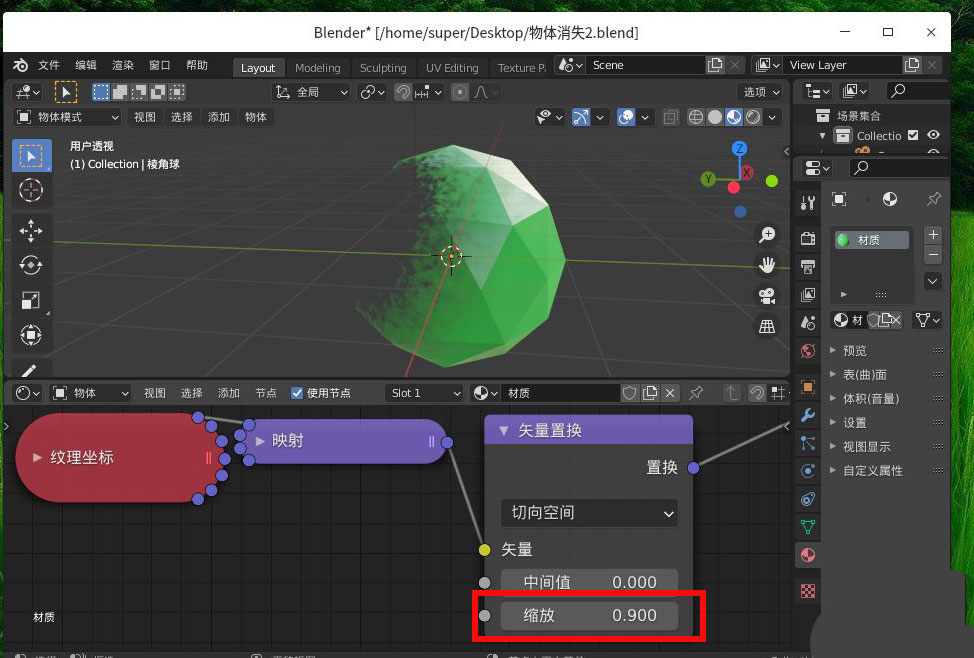This screenshot has height=658, width=974.
Task: Select the Scale tool in left toolbar
Action: 31,300
